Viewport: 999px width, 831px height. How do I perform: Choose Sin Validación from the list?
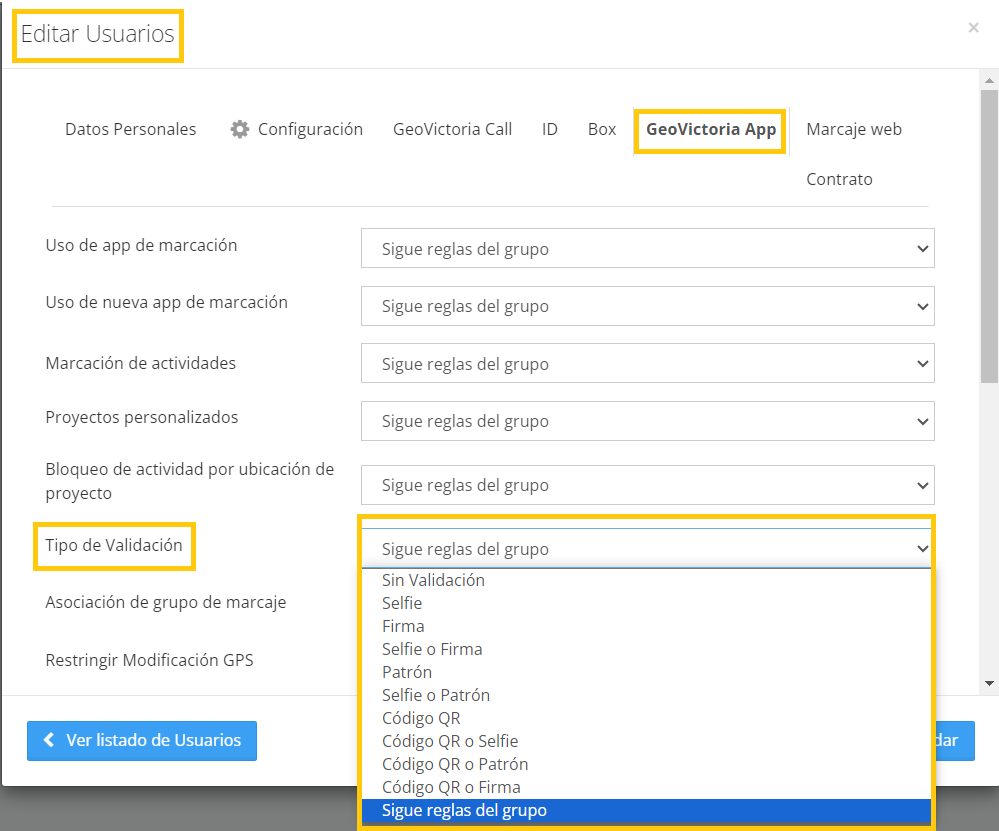tap(433, 580)
